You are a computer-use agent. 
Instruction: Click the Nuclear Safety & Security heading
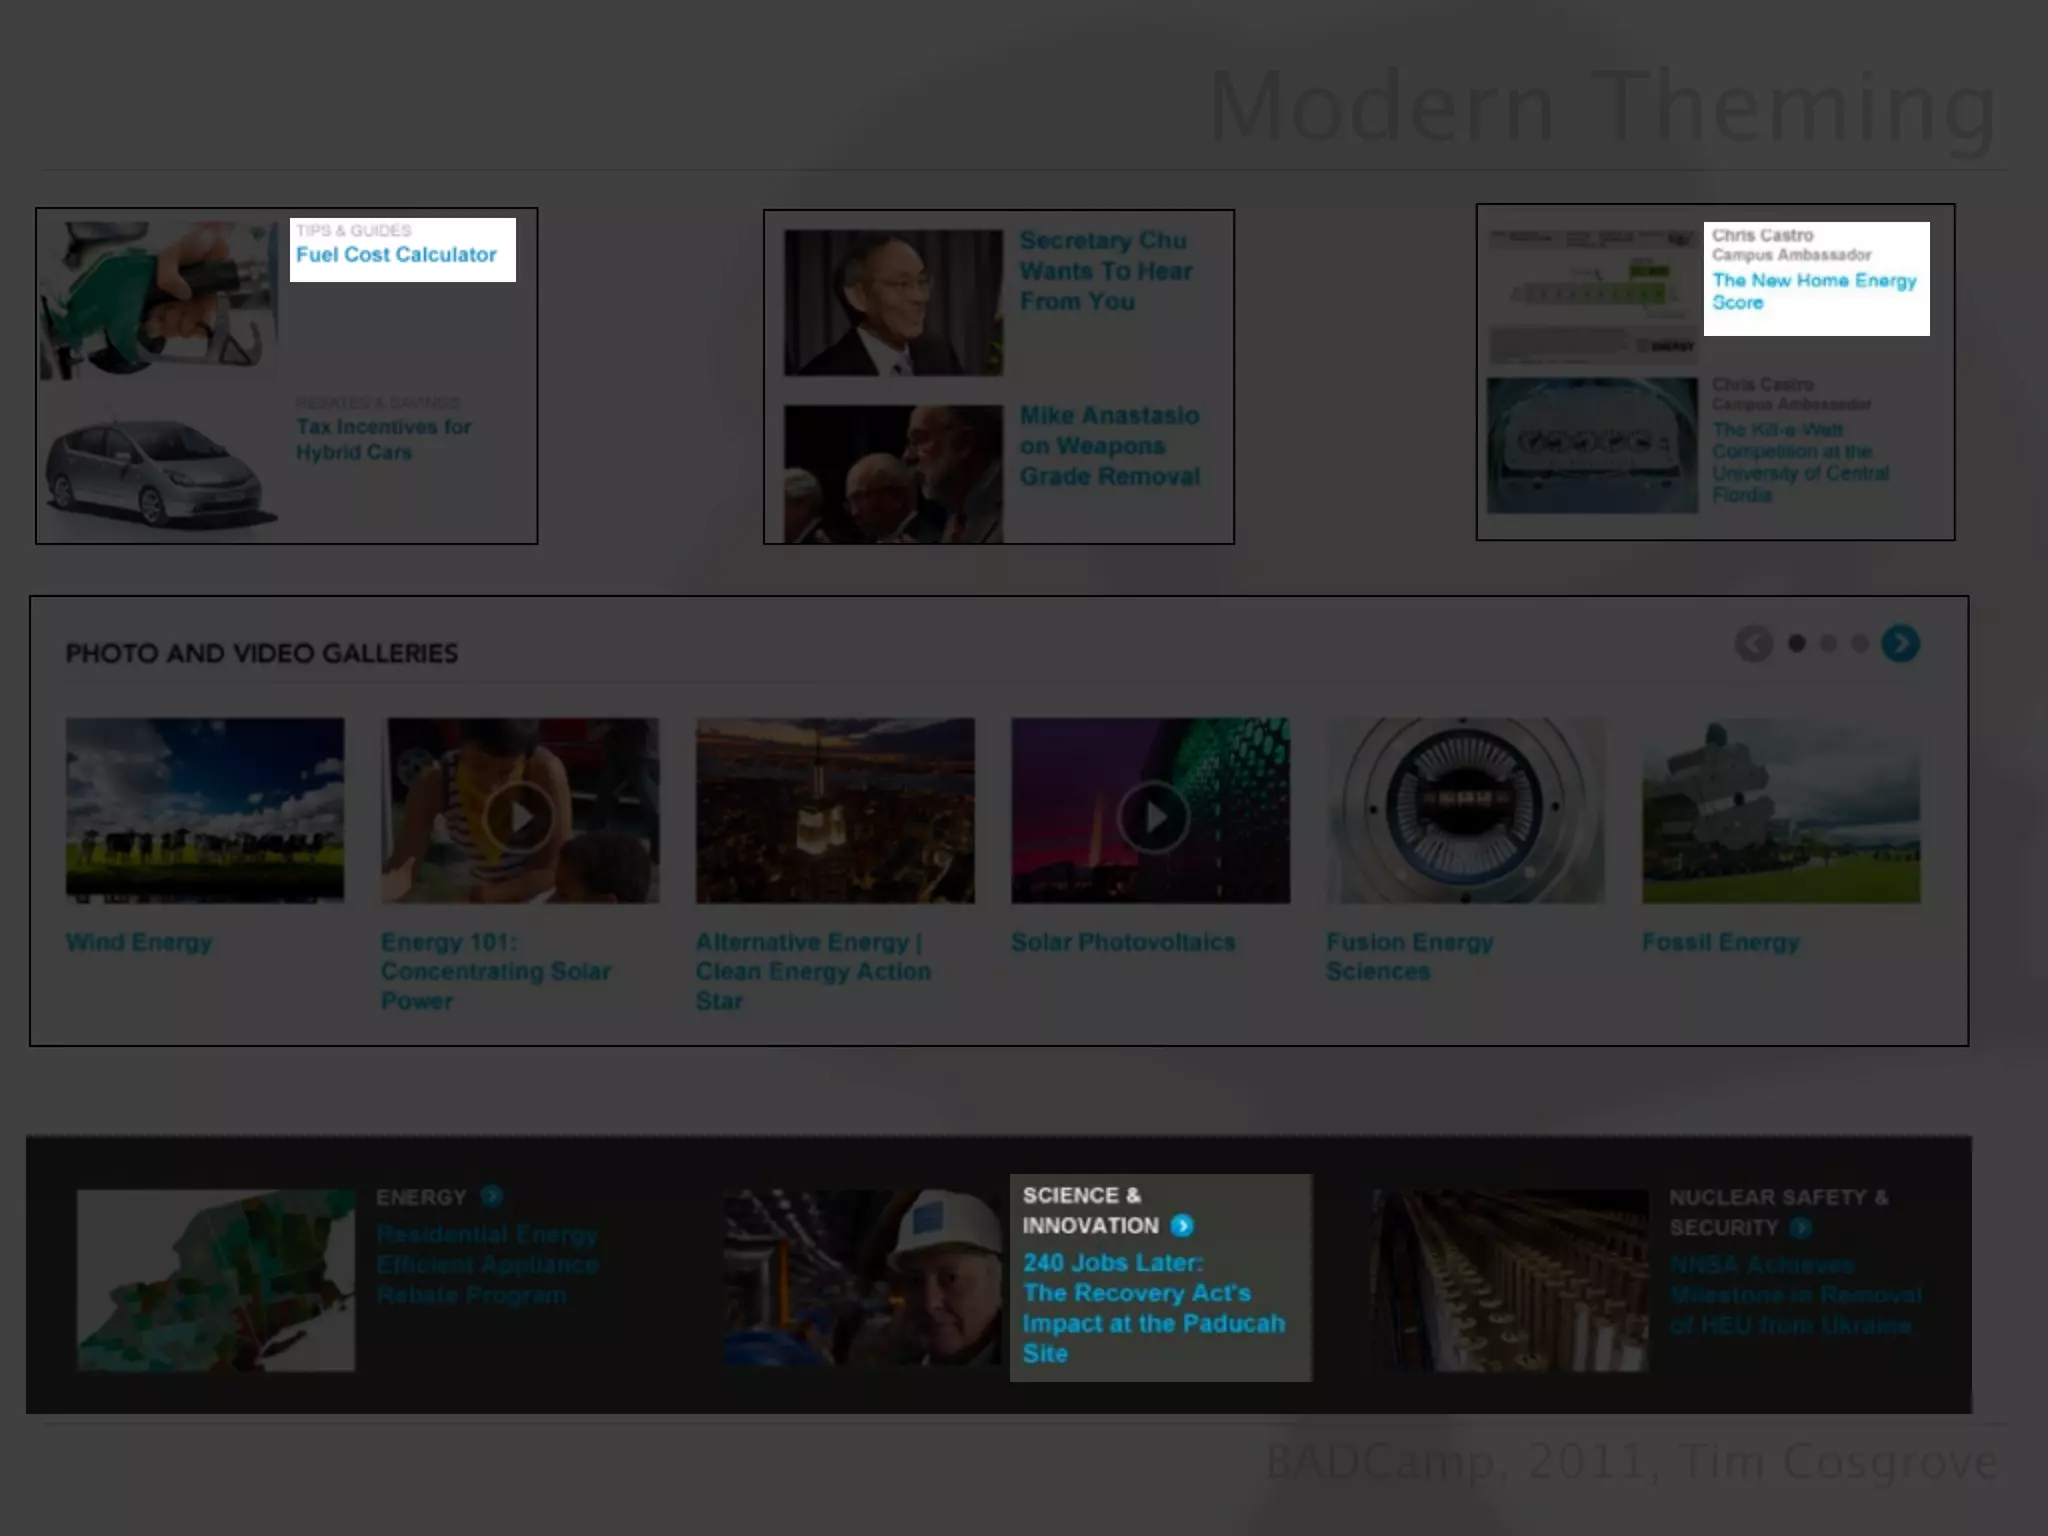pyautogui.click(x=1778, y=1212)
